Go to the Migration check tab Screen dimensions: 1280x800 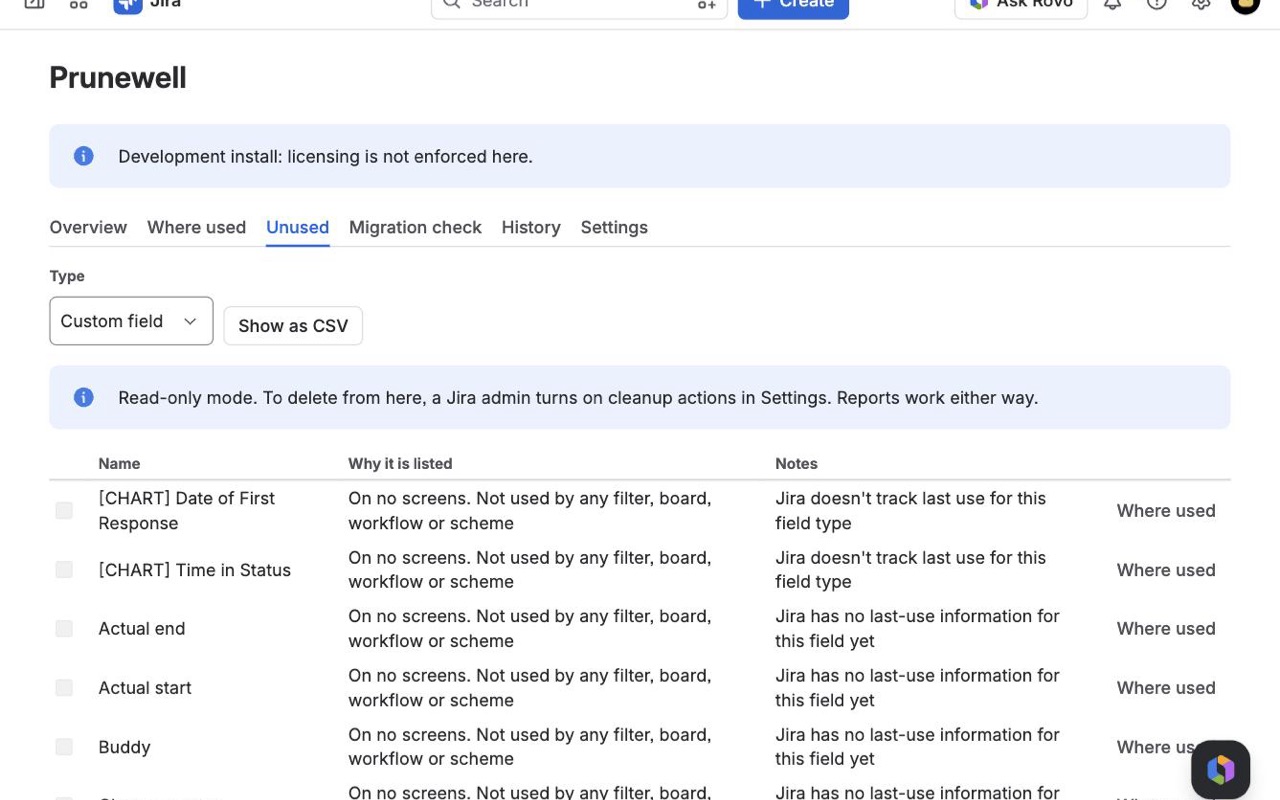click(x=415, y=227)
